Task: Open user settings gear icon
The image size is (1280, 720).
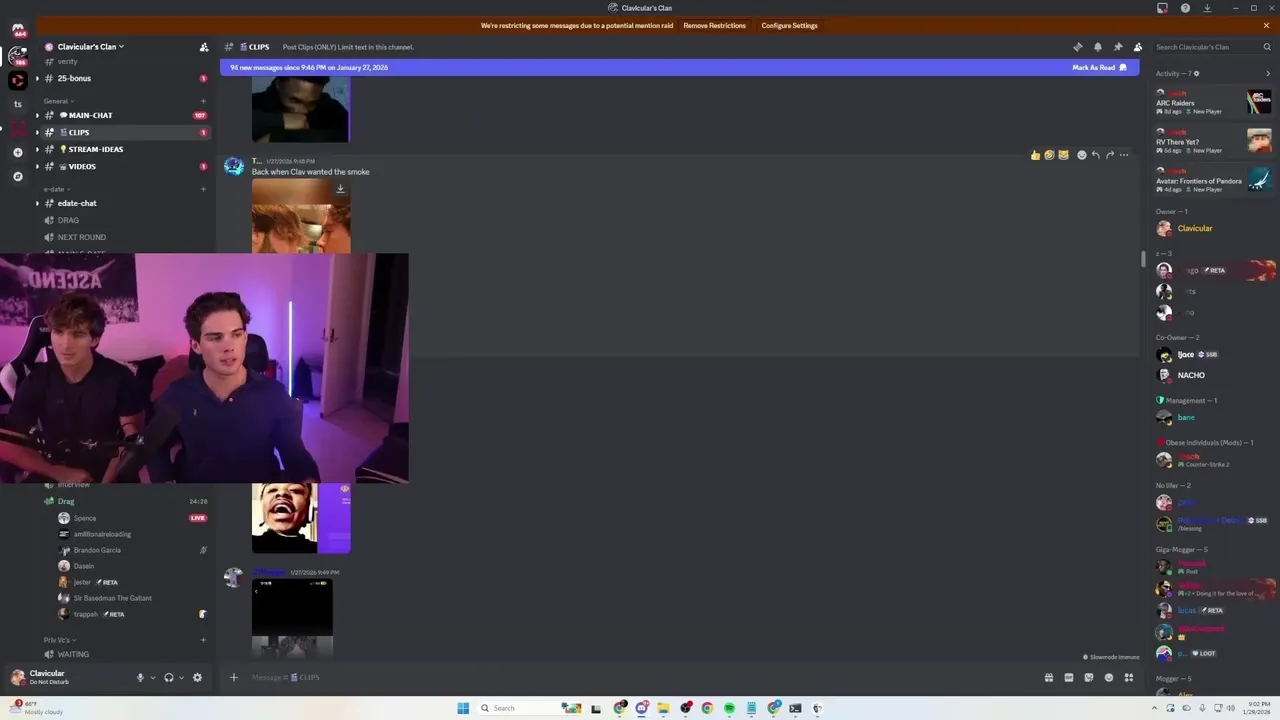Action: click(x=197, y=677)
